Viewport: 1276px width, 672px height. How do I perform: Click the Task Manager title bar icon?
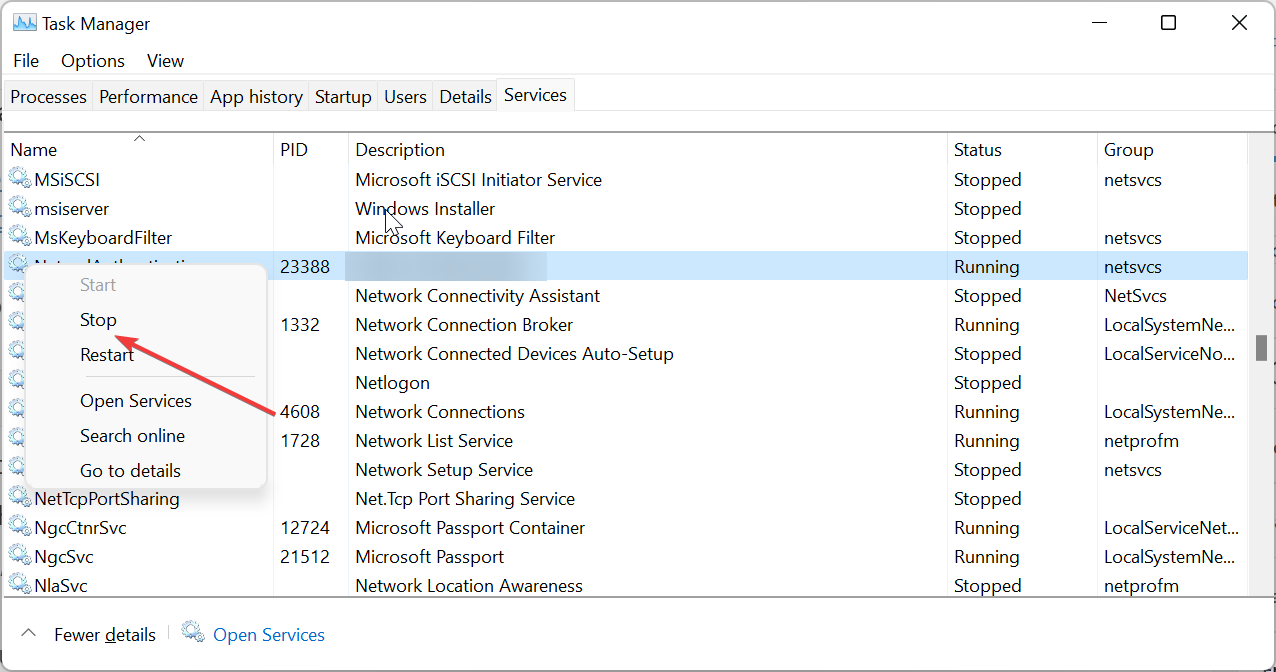24,23
